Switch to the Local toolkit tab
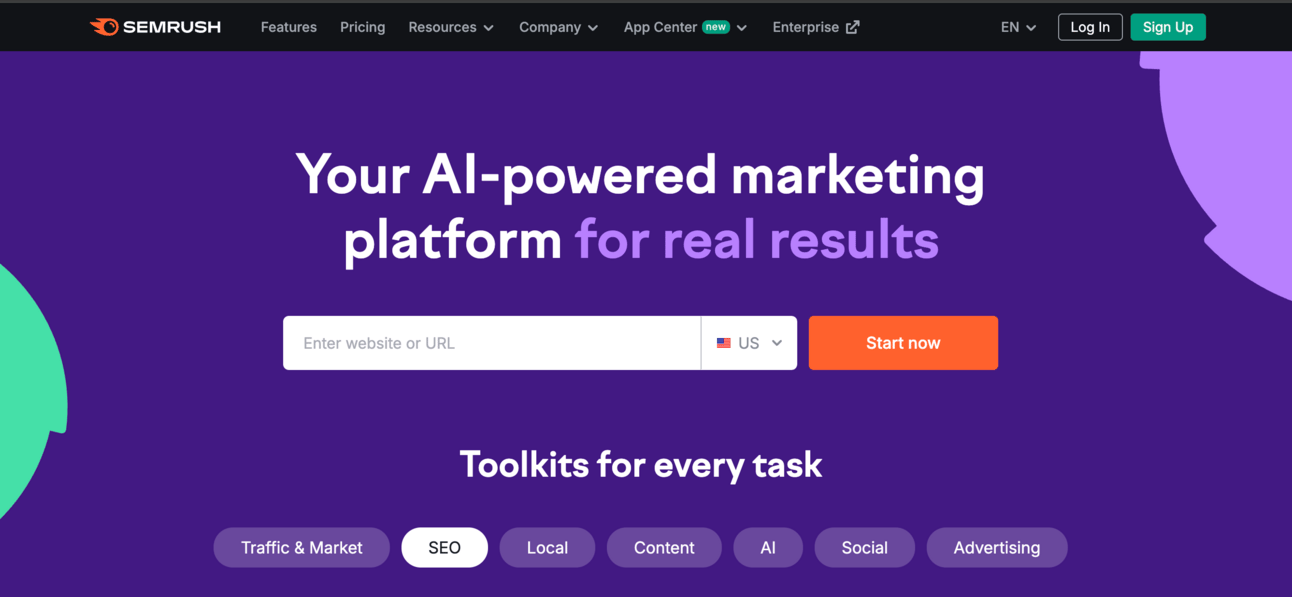 coord(547,548)
